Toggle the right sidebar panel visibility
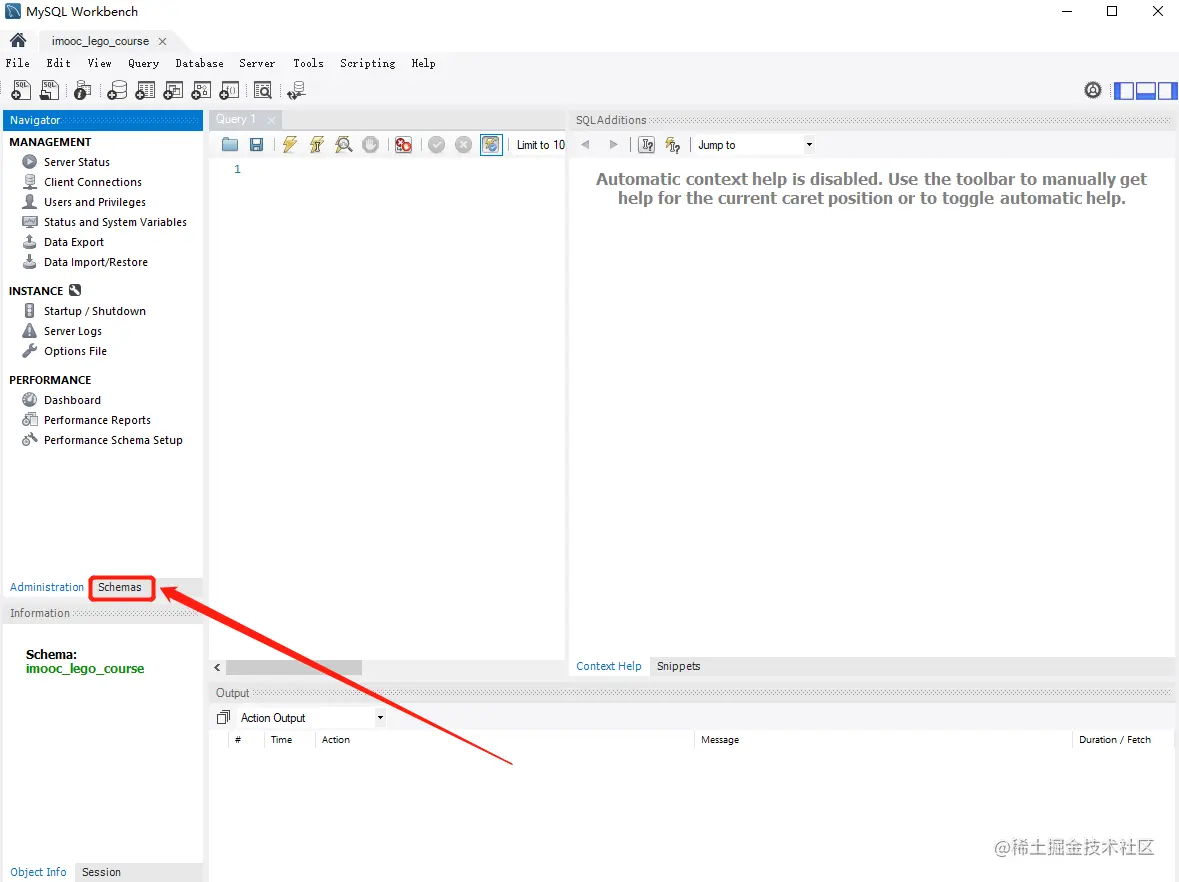Viewport: 1179px width, 882px height. tap(1167, 91)
